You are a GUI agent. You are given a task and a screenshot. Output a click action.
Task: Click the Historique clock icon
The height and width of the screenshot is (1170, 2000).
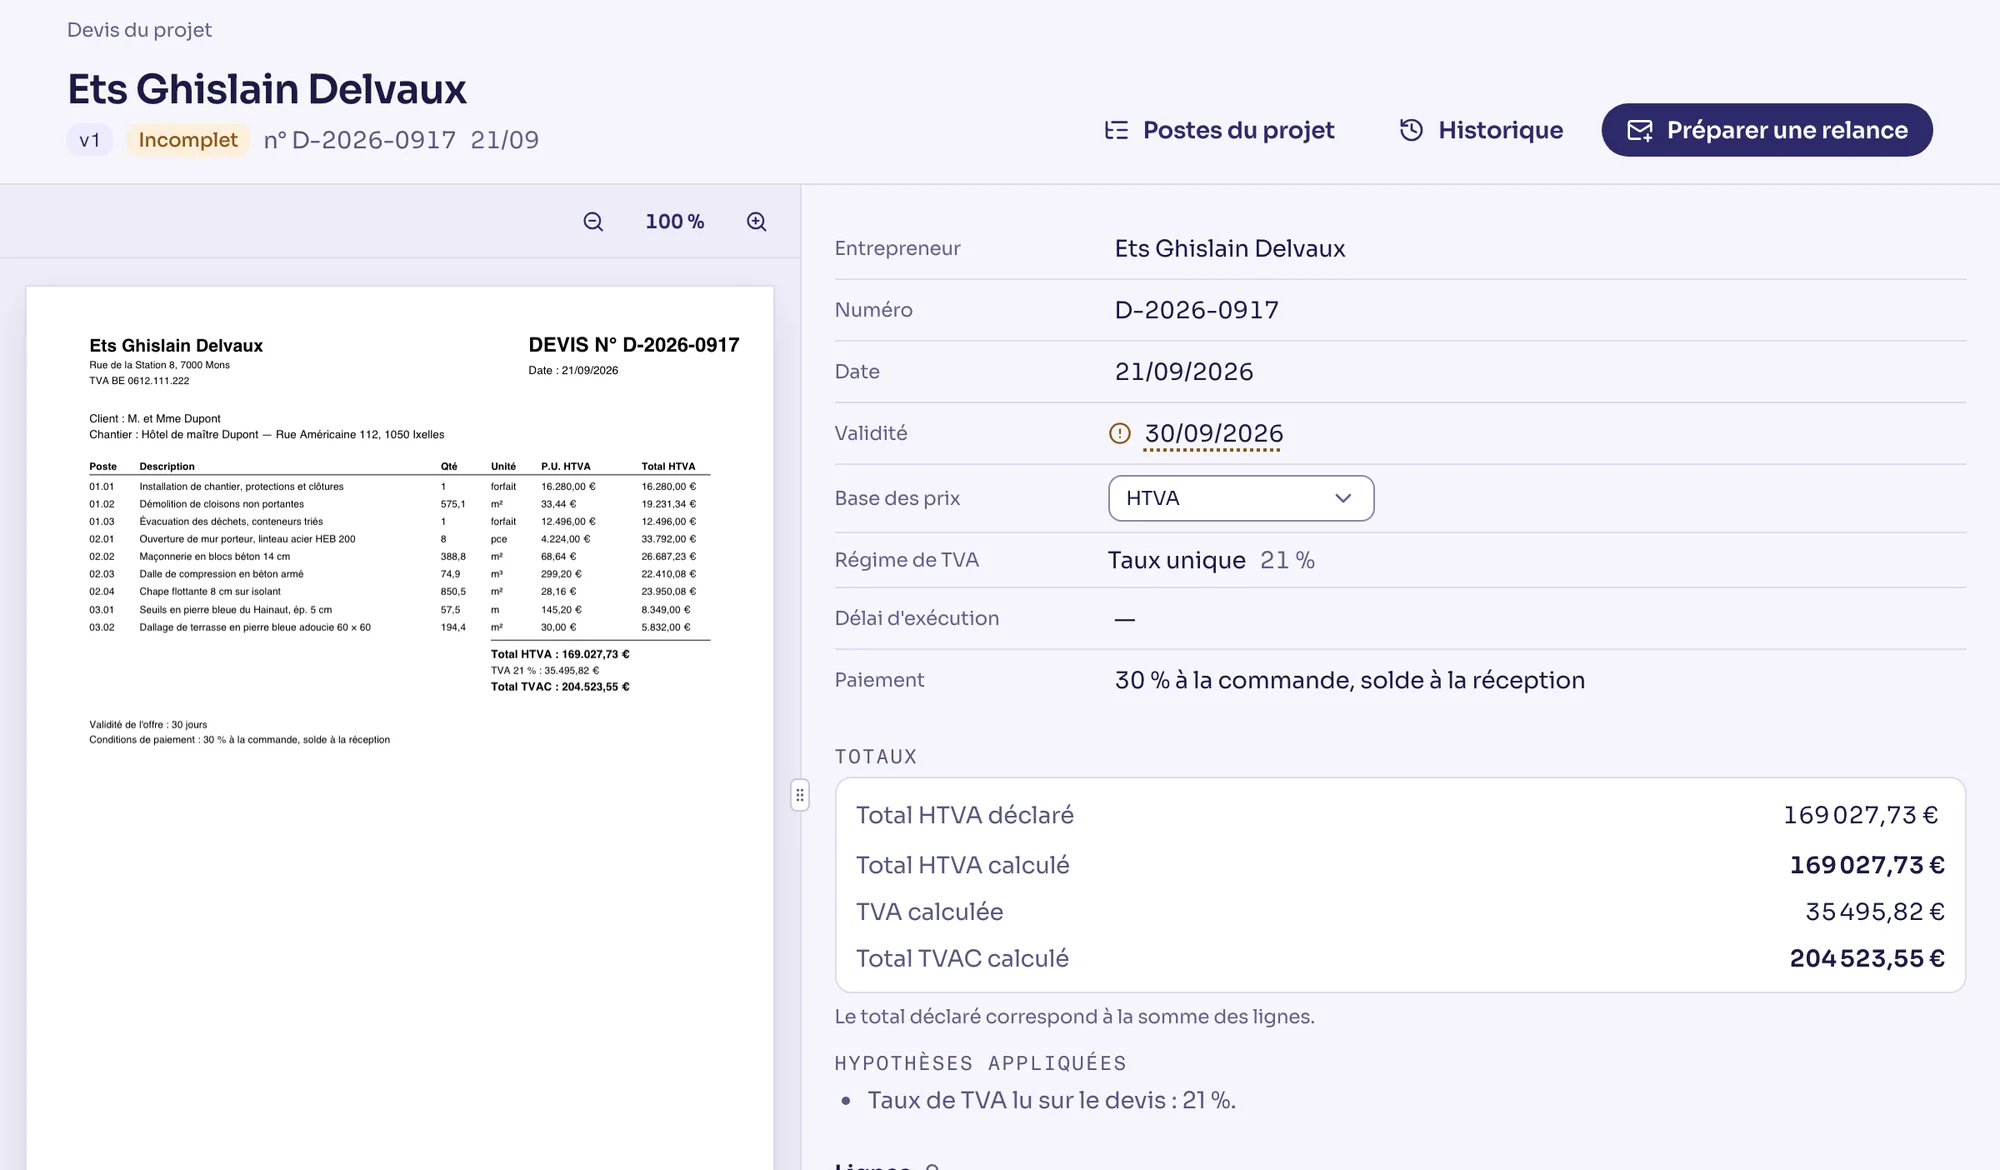pyautogui.click(x=1411, y=130)
